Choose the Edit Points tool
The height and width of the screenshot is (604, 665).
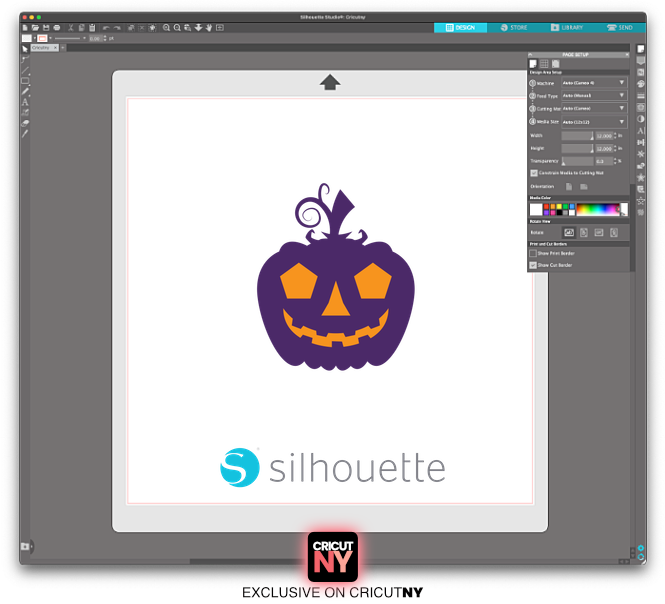[x=25, y=60]
